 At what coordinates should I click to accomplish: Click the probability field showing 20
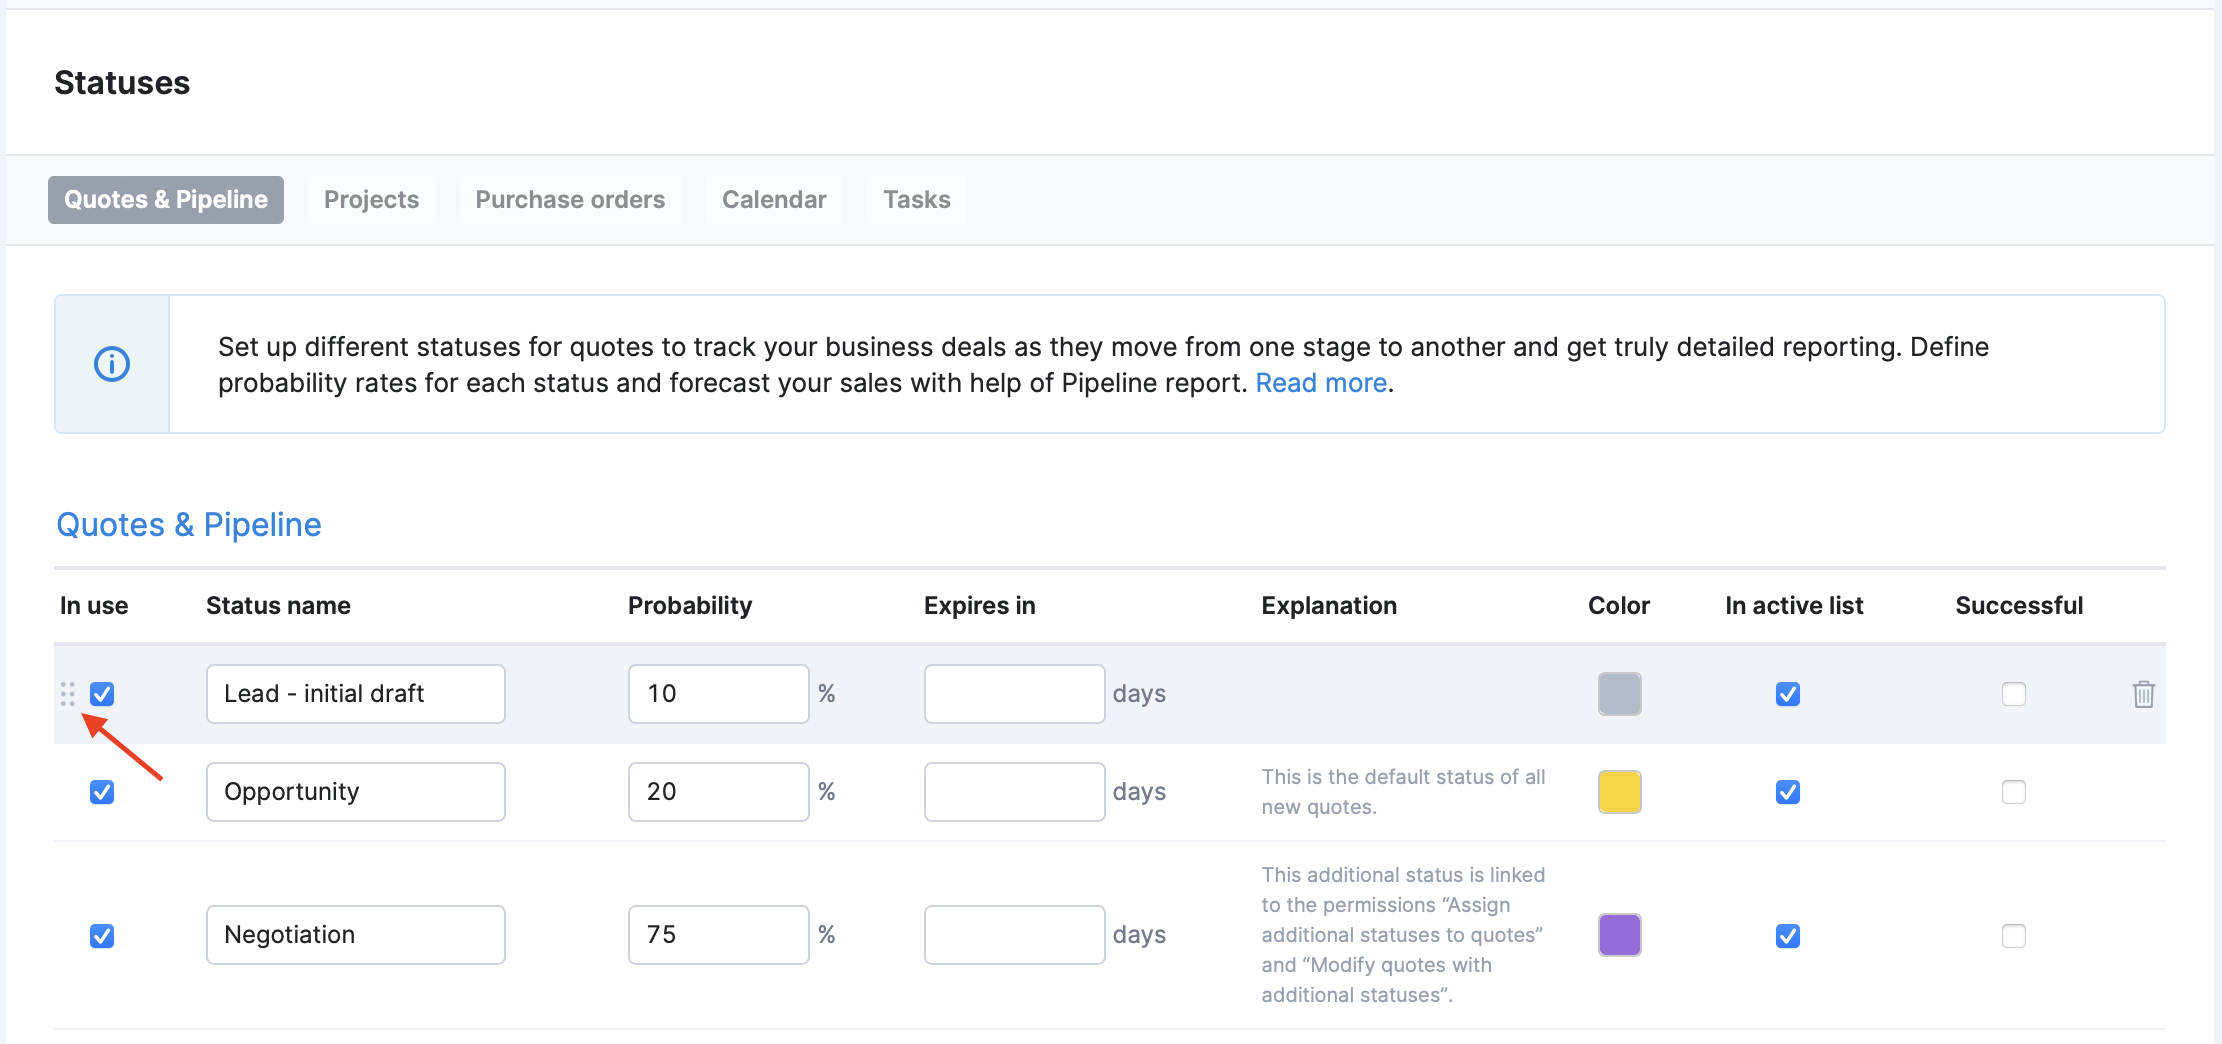[719, 792]
